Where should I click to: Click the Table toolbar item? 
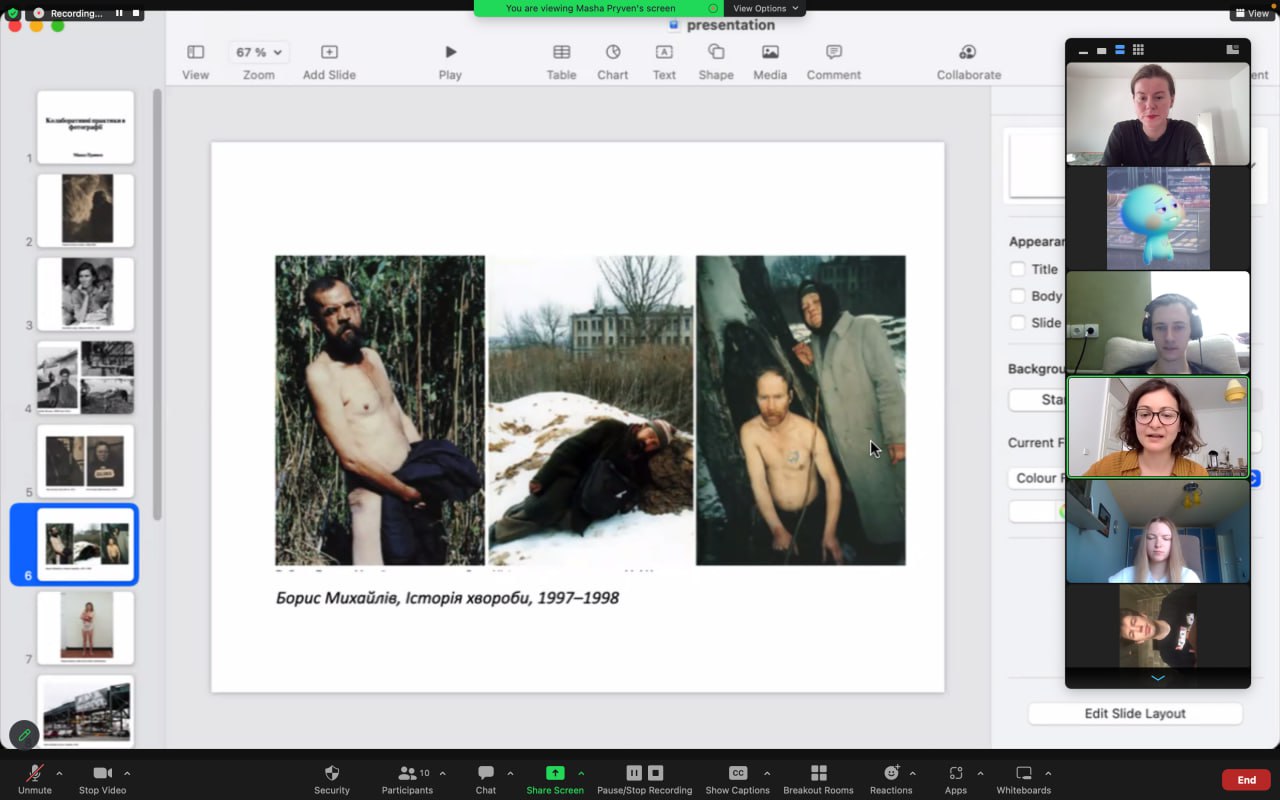point(561,61)
